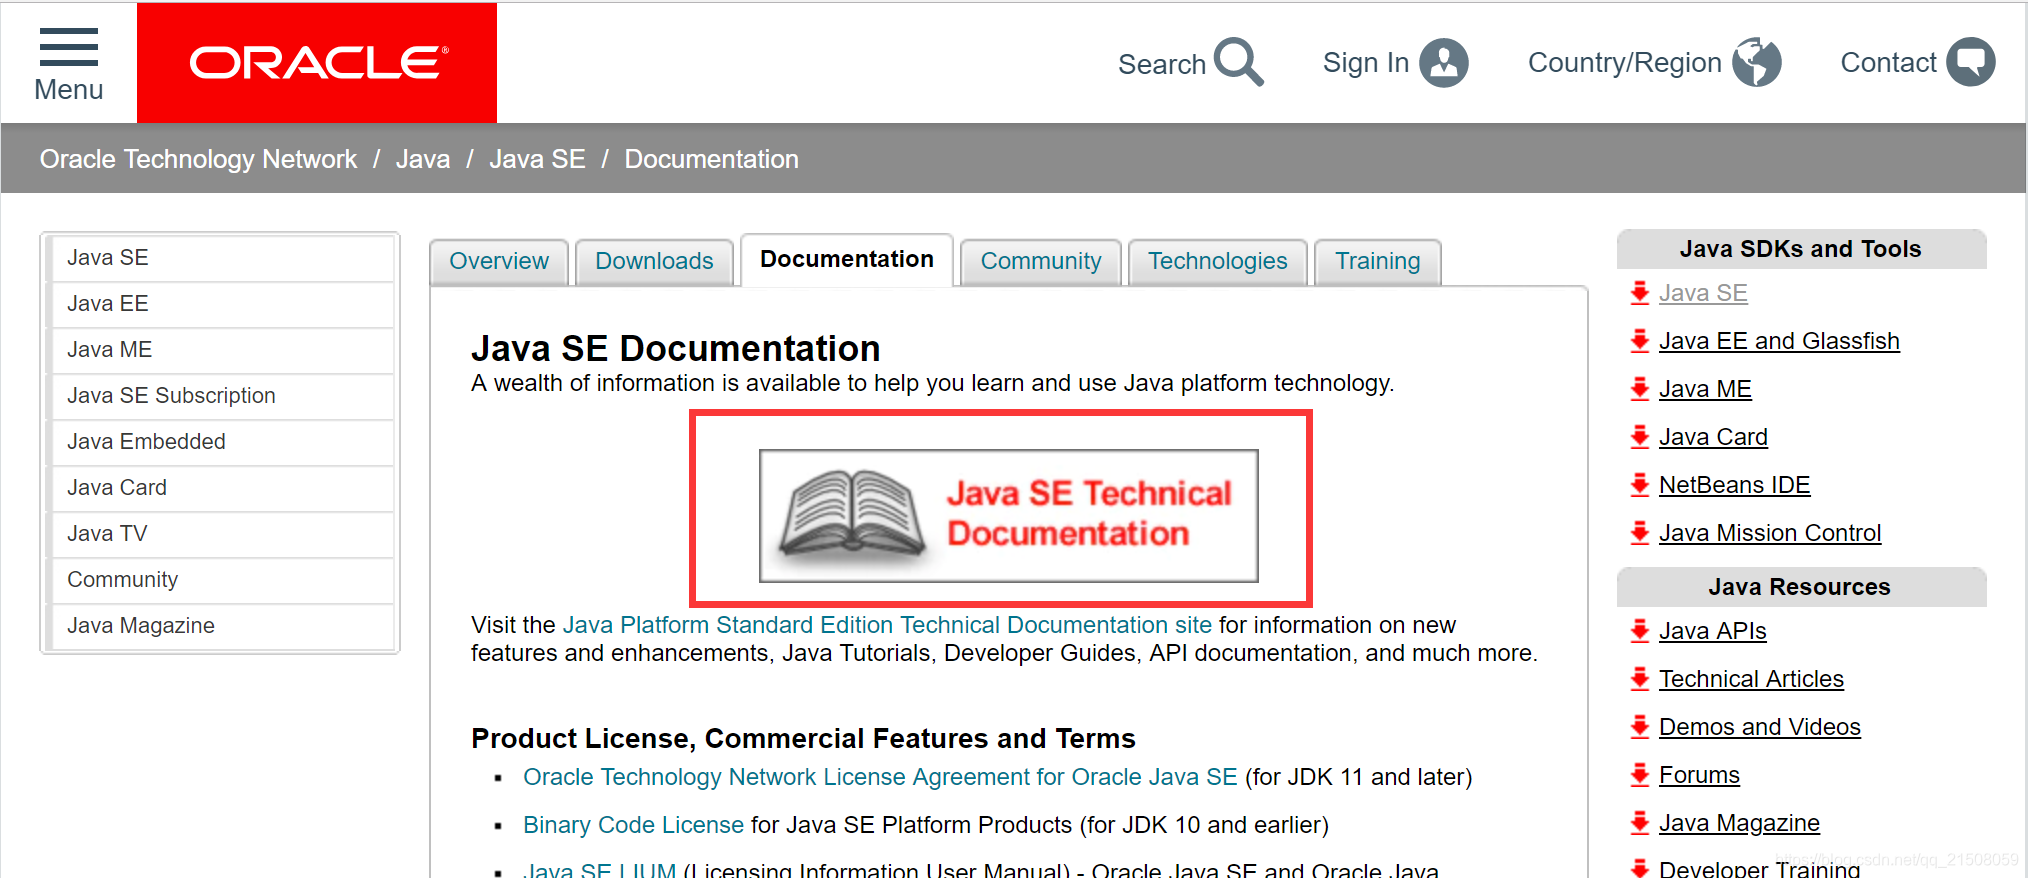2028x878 pixels.
Task: Click the NetBeans IDE link
Action: (x=1734, y=485)
